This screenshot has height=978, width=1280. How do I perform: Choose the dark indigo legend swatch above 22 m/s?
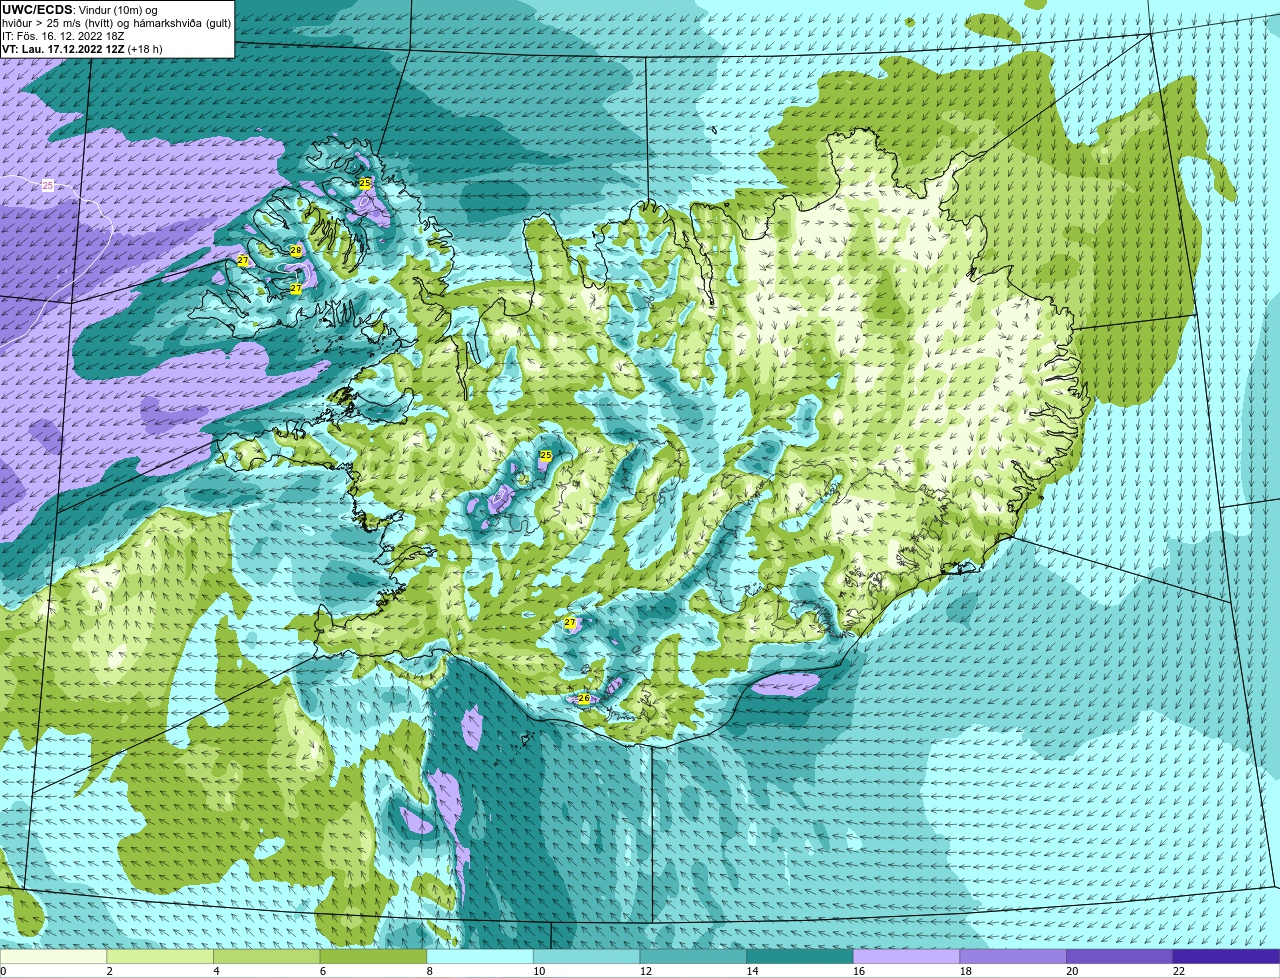point(1226,956)
